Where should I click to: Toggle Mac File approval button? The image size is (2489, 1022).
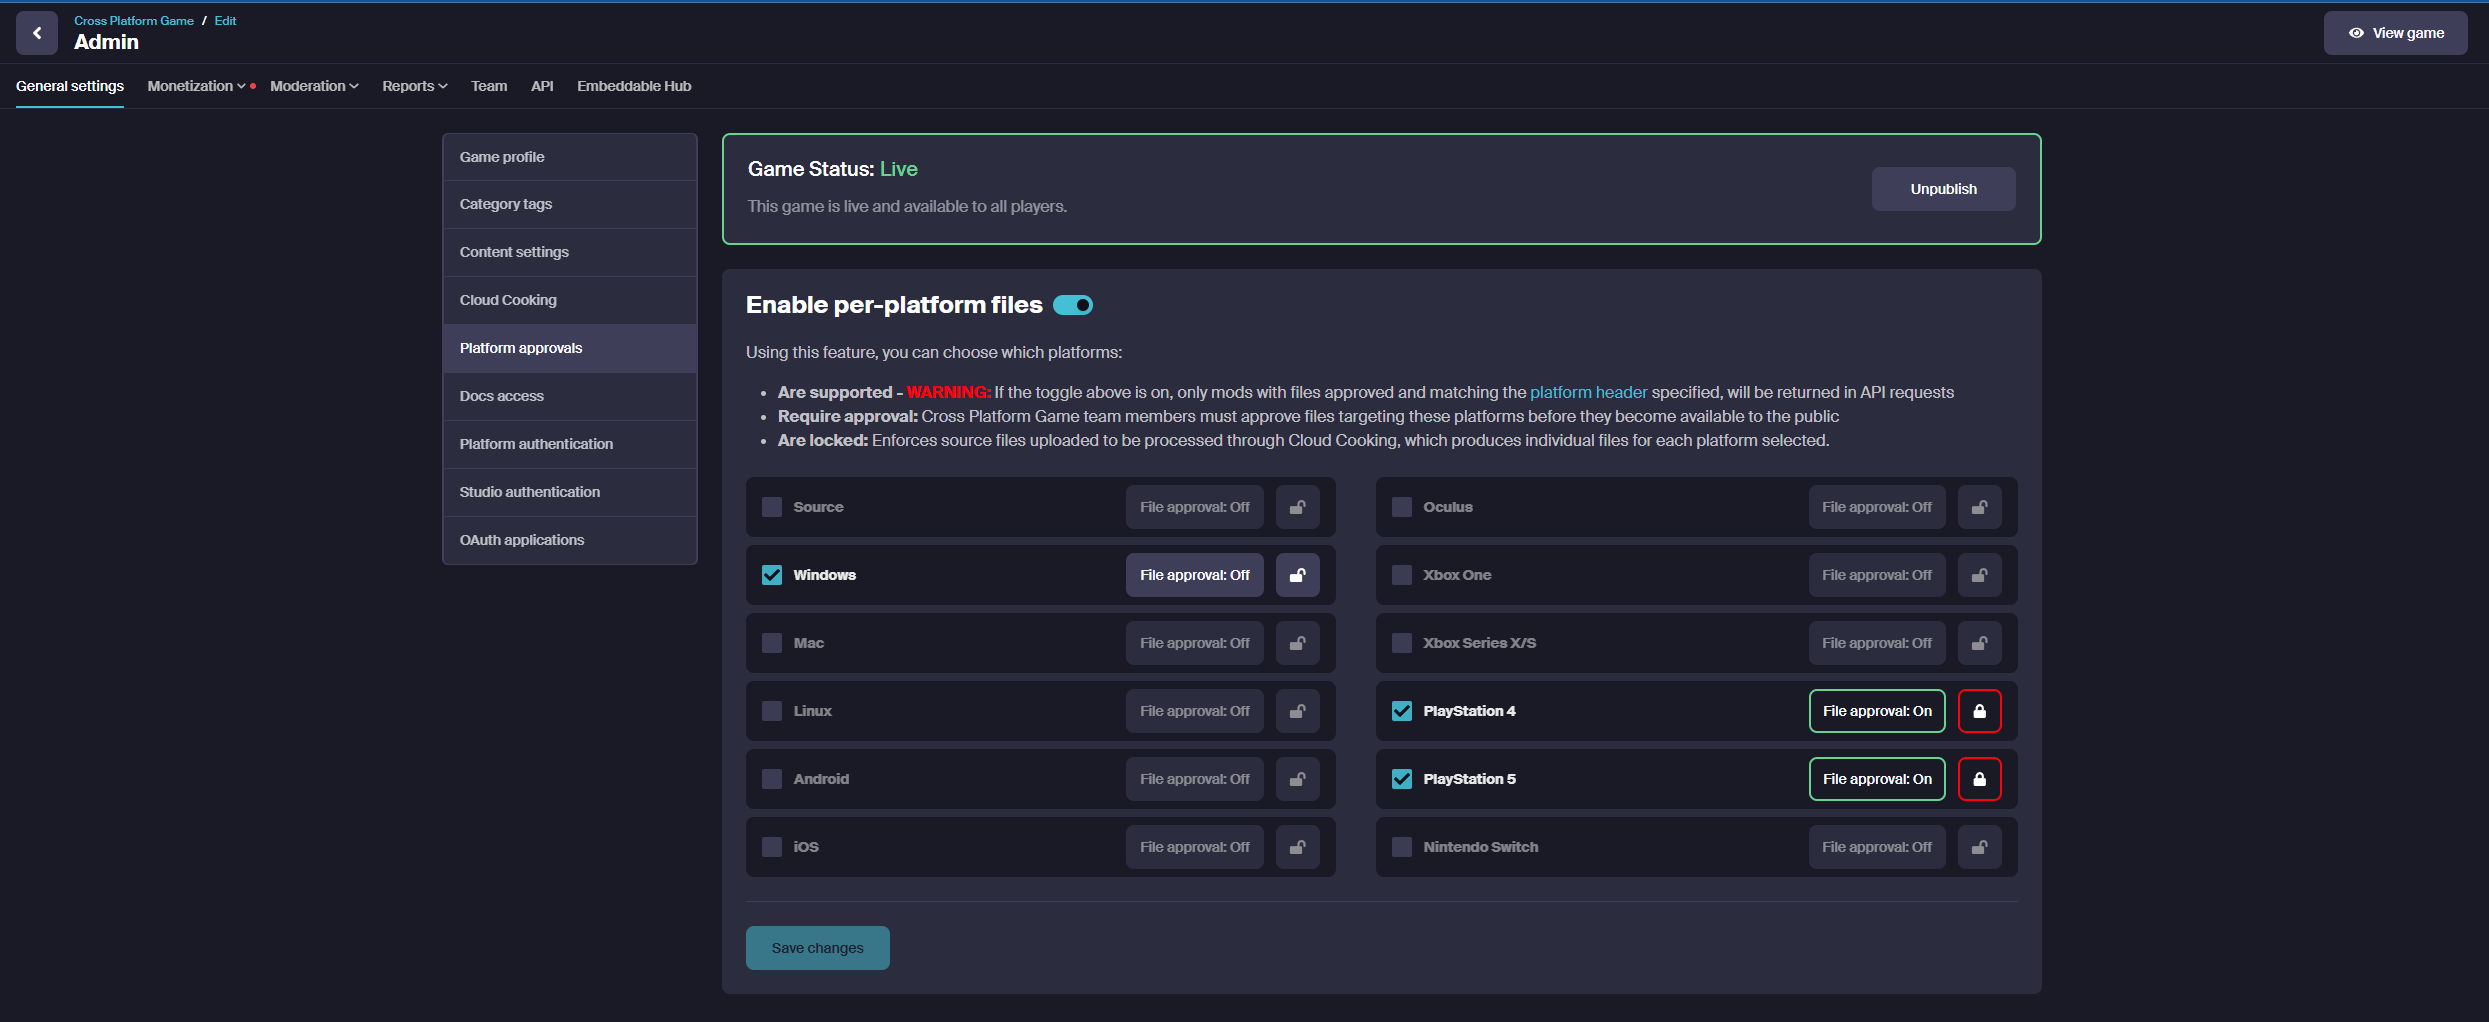[x=1194, y=643]
